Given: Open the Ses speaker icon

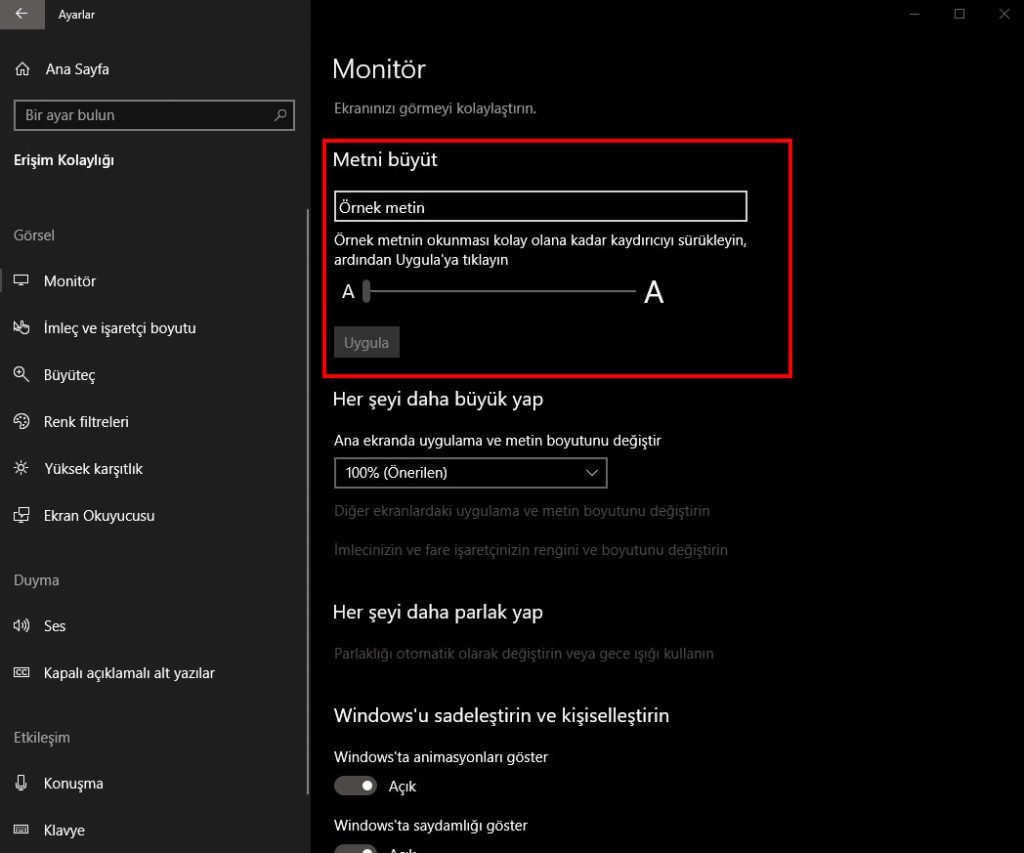Looking at the screenshot, I should pyautogui.click(x=22, y=626).
